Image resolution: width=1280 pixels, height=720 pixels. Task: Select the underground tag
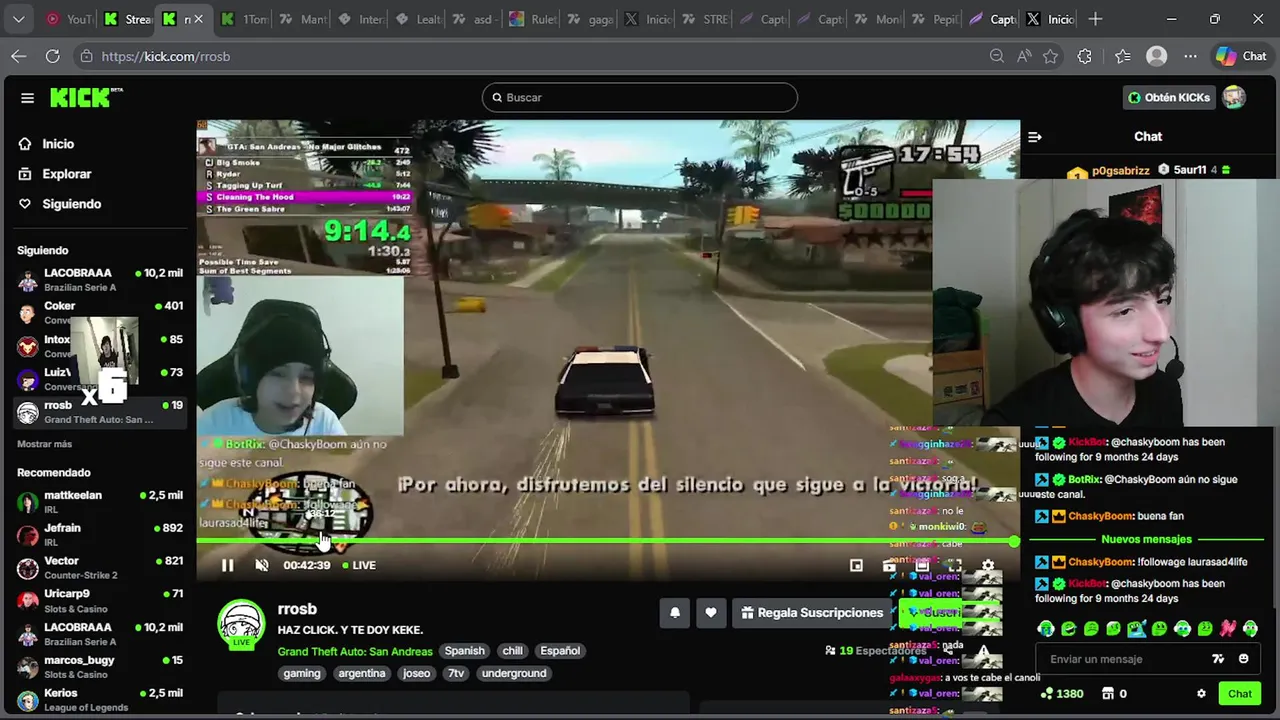(x=514, y=674)
